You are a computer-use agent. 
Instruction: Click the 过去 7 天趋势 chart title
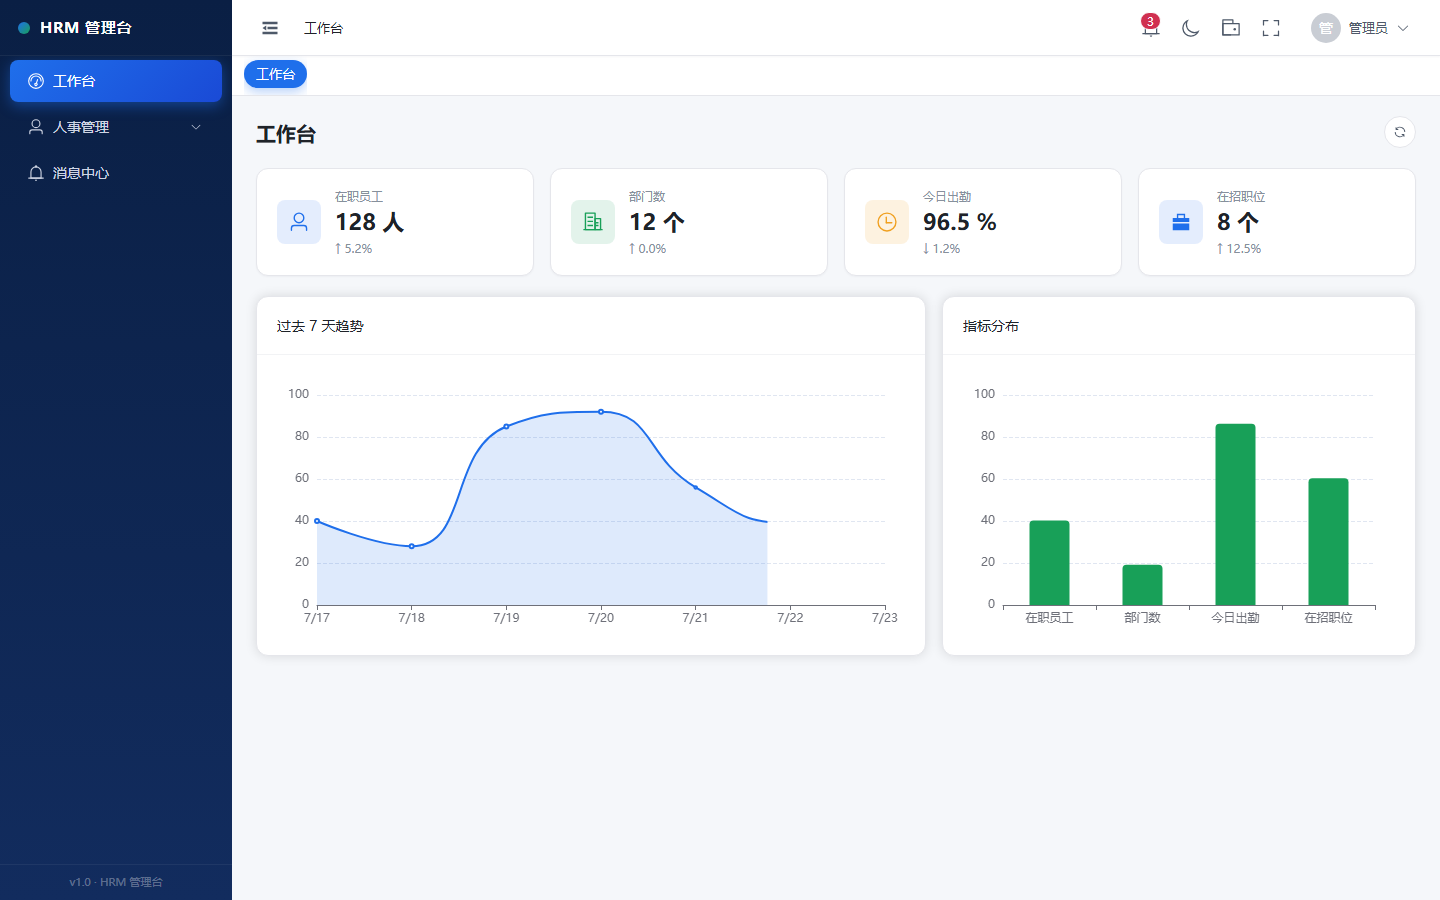[x=320, y=326]
